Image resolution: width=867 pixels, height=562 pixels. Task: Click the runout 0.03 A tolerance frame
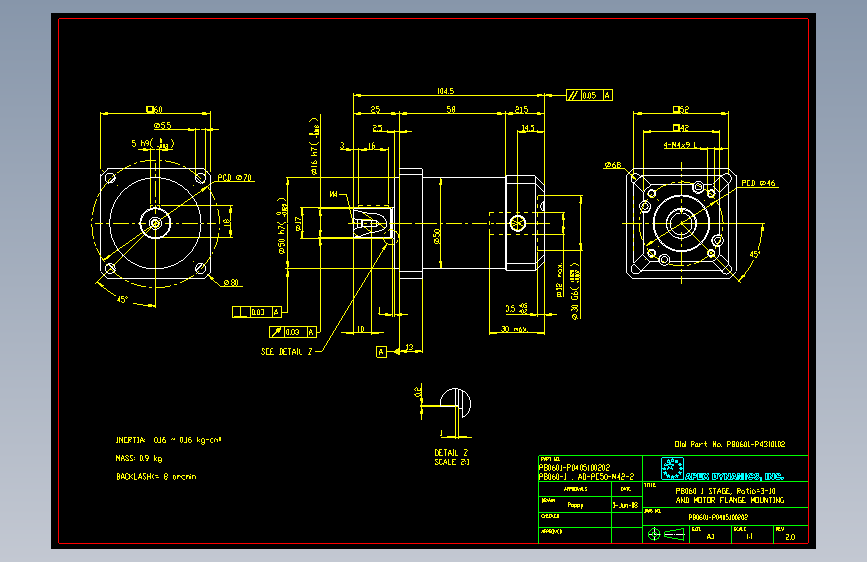click(293, 332)
